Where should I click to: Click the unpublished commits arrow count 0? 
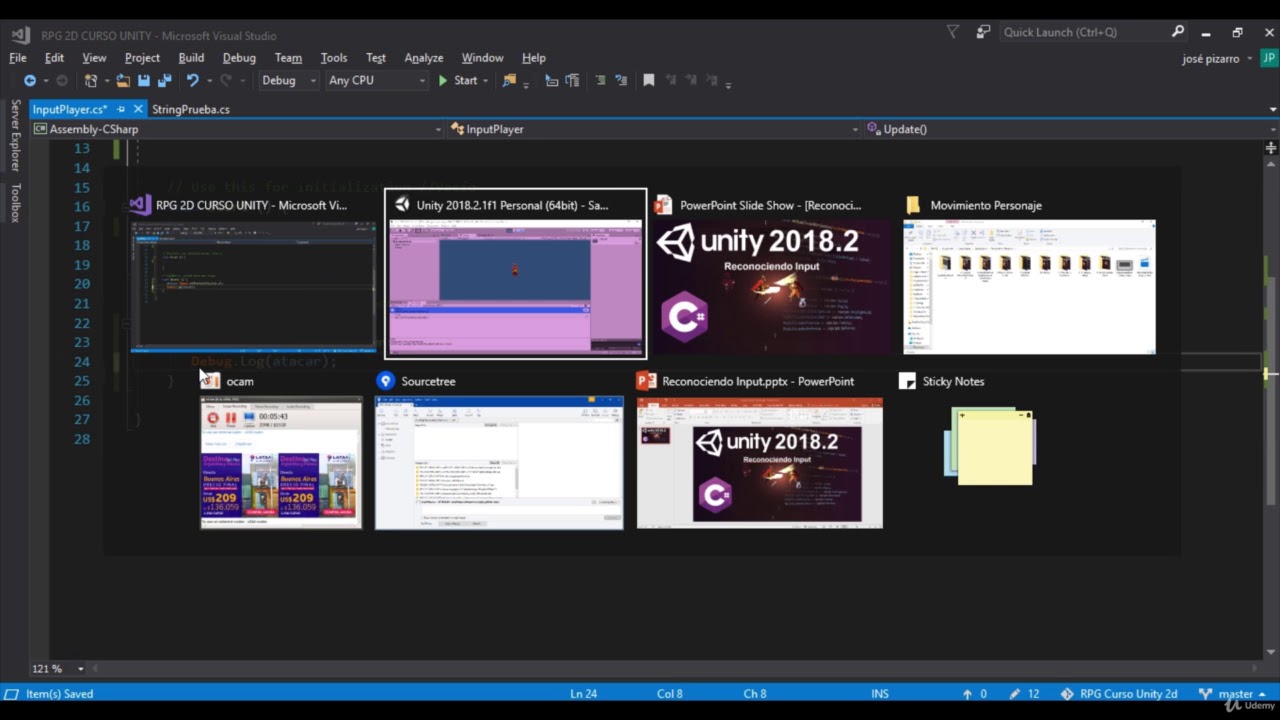pos(975,694)
